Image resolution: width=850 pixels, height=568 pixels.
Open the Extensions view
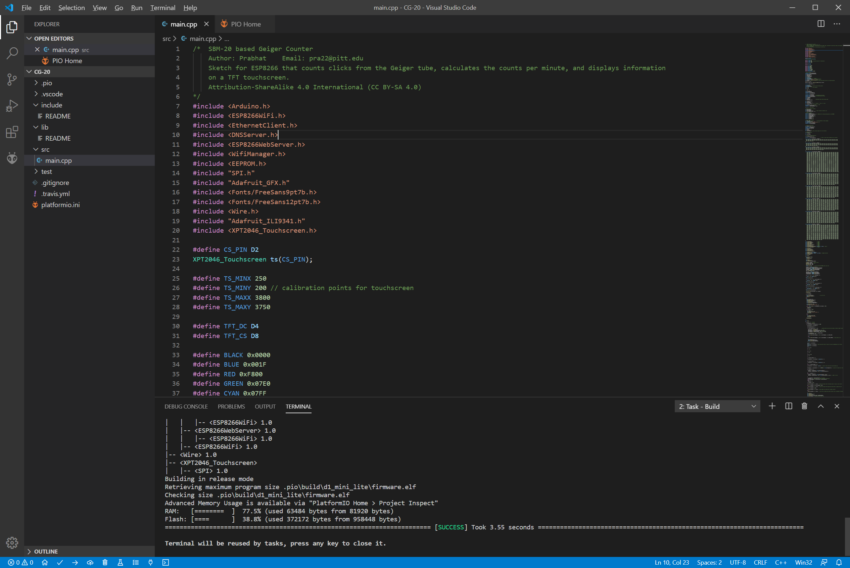[x=12, y=131]
